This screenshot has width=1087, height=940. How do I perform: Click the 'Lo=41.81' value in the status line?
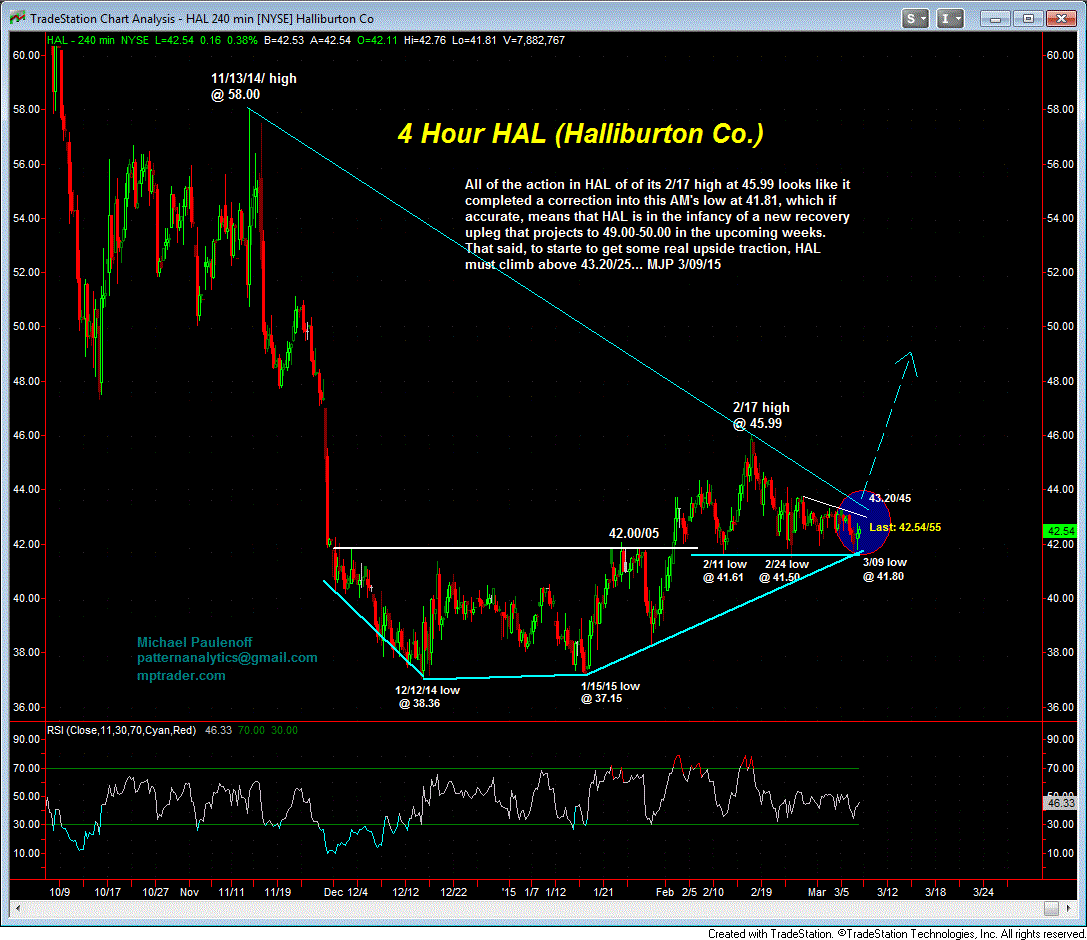coord(474,40)
